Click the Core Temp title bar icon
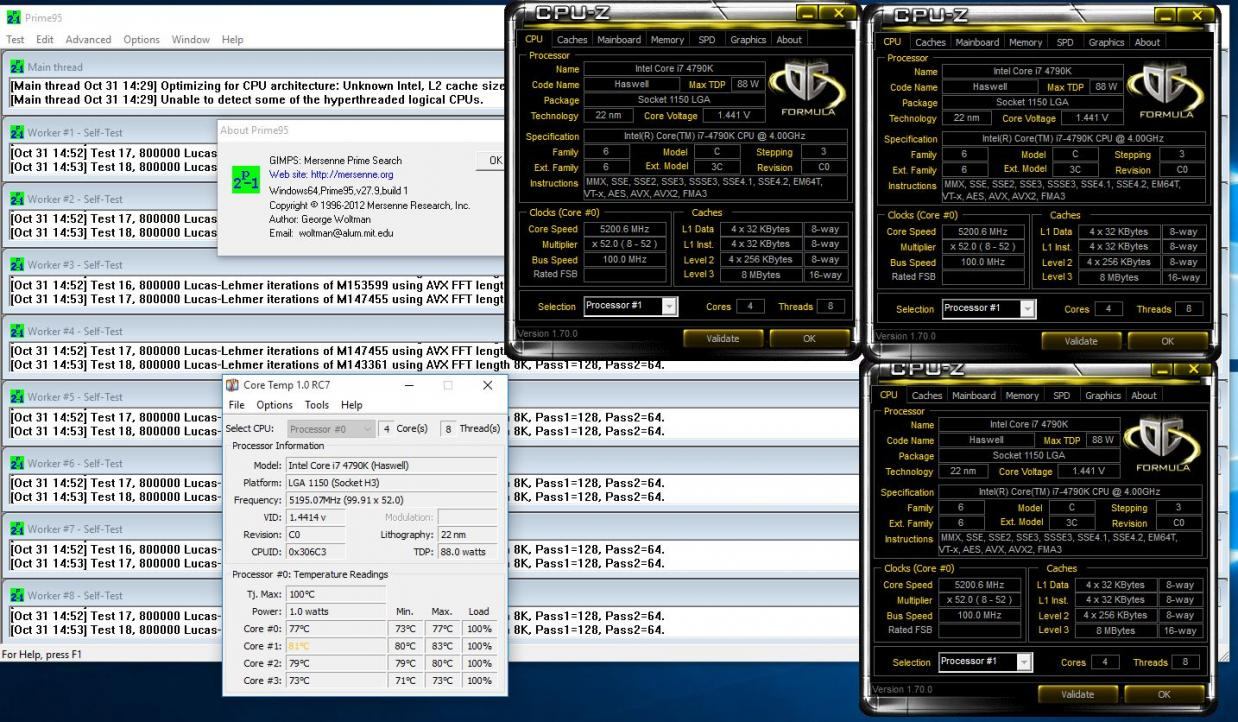The height and width of the screenshot is (722, 1238). click(x=233, y=385)
